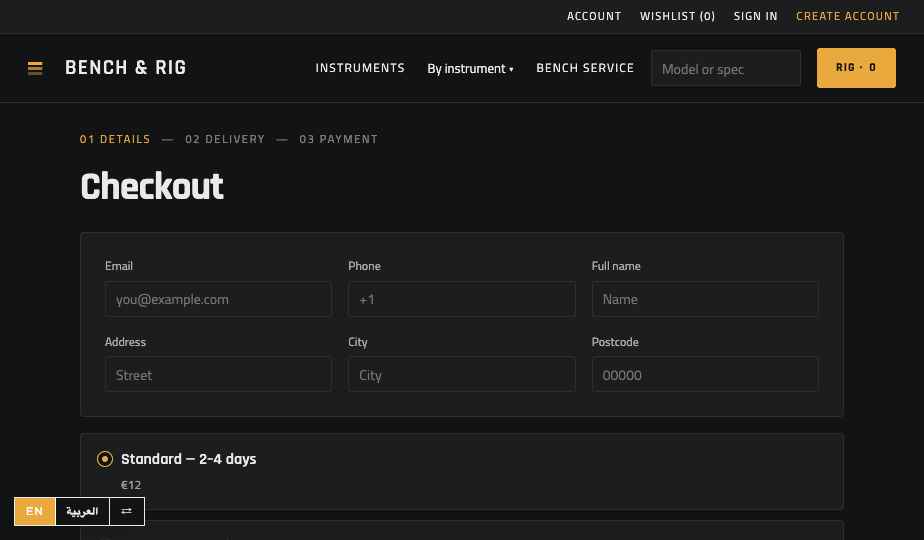
Task: Expand the By instrument dropdown
Action: tap(470, 69)
